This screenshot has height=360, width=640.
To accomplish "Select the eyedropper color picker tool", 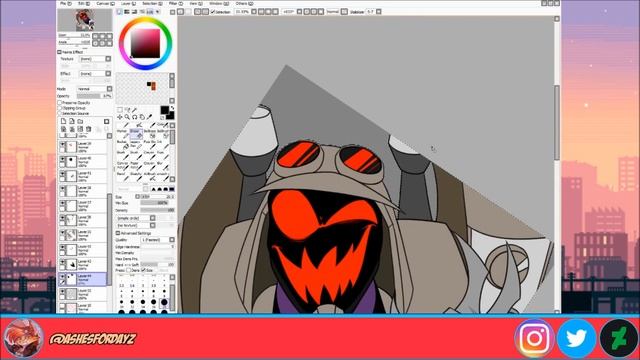I will coord(149,117).
